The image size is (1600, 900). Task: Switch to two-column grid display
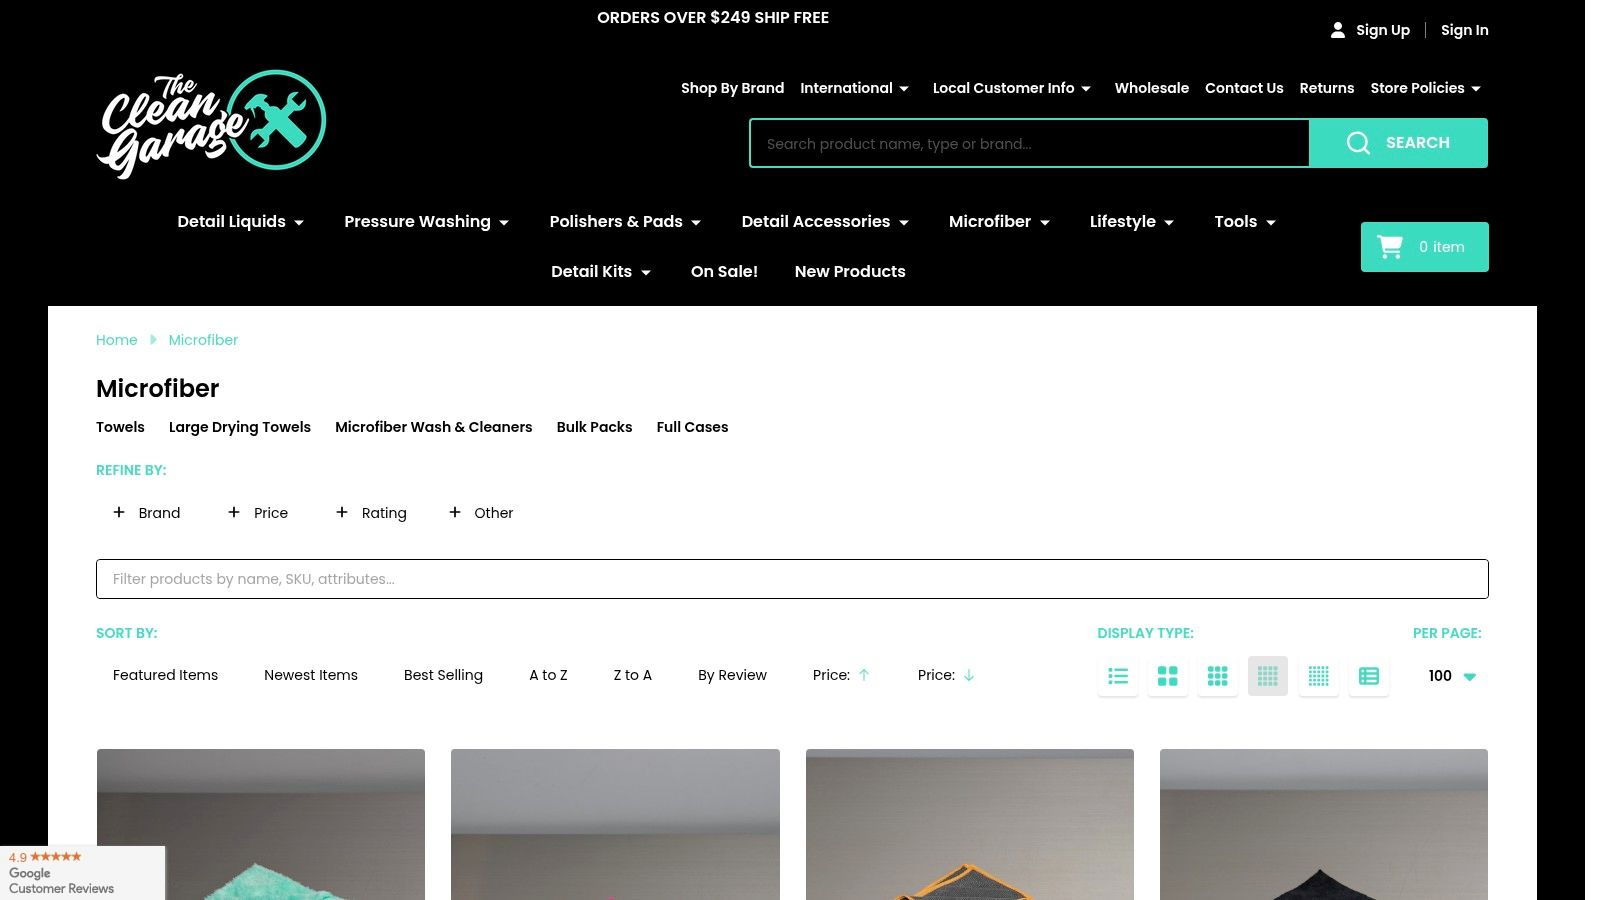coord(1168,676)
